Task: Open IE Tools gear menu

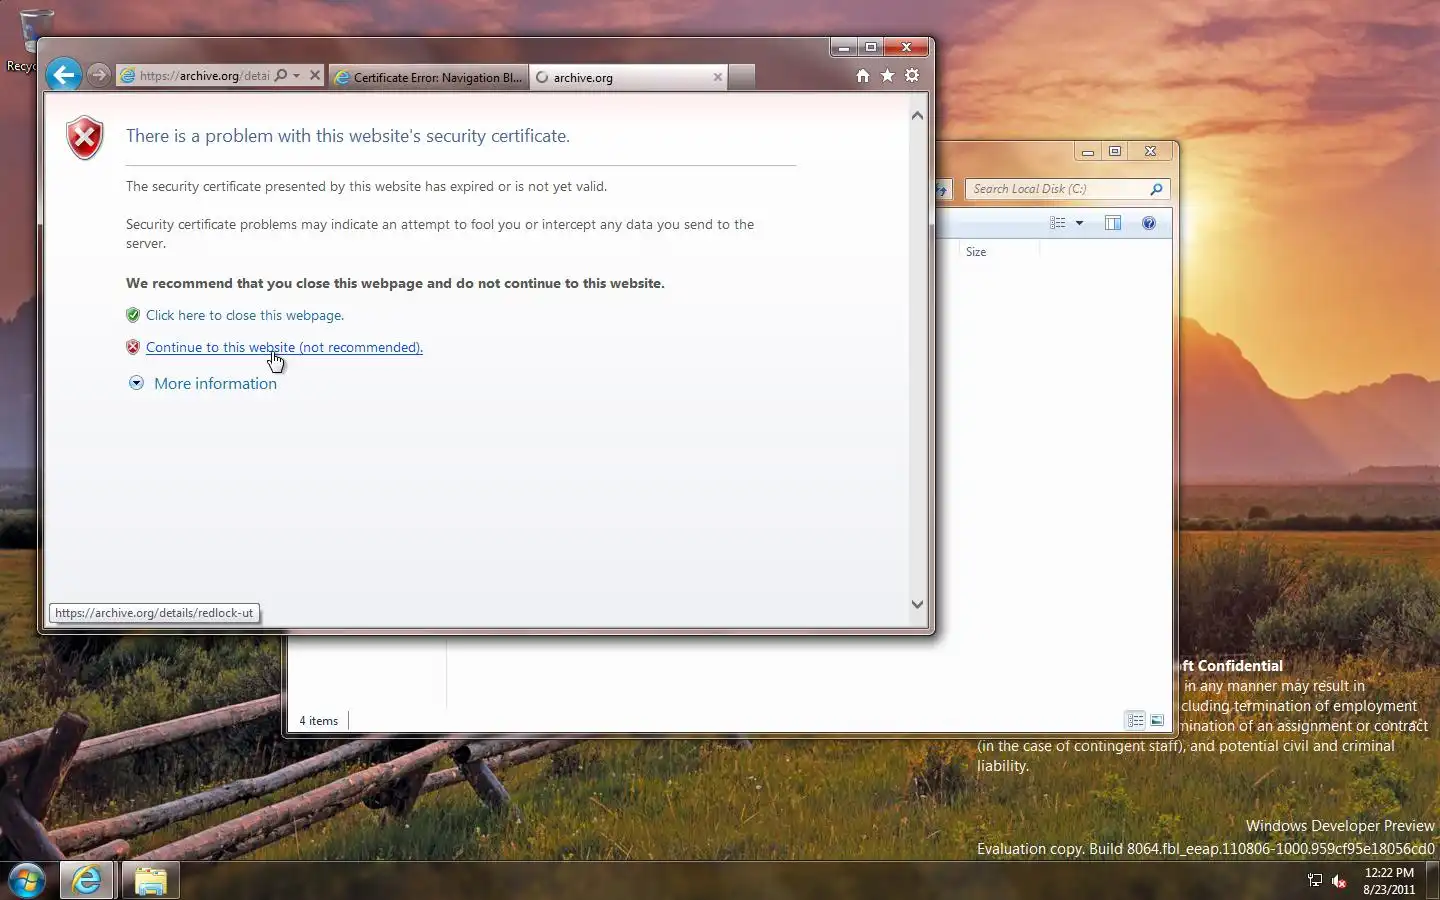Action: point(912,75)
